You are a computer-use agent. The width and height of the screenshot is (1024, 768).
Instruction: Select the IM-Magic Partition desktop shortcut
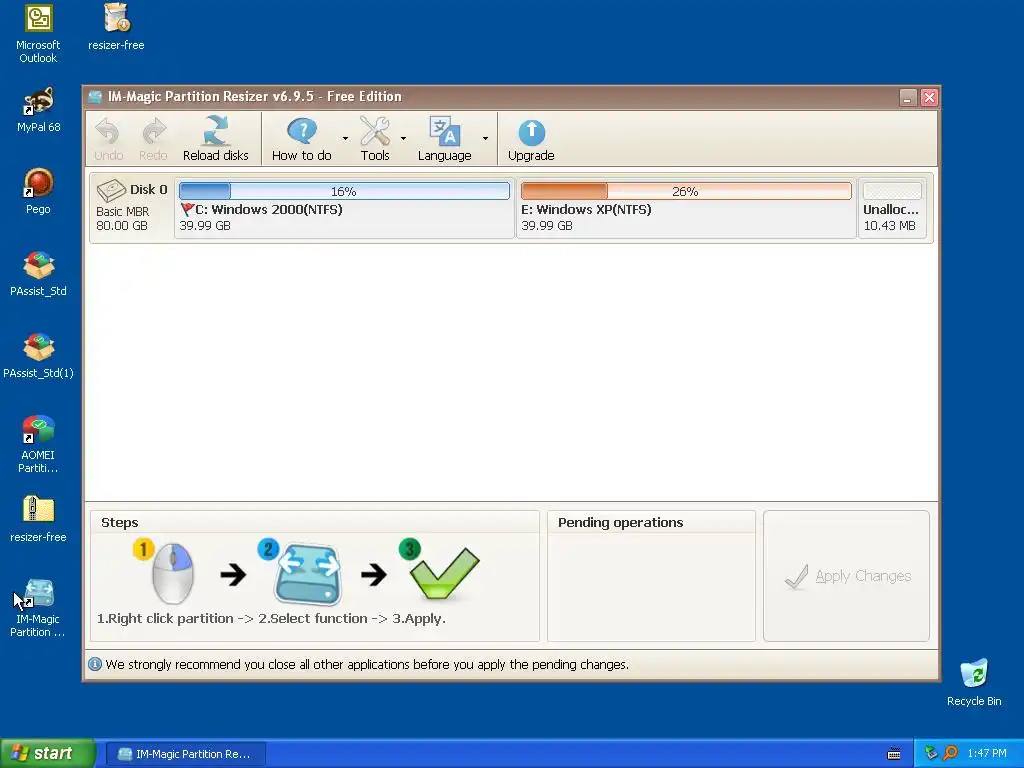[x=39, y=608]
